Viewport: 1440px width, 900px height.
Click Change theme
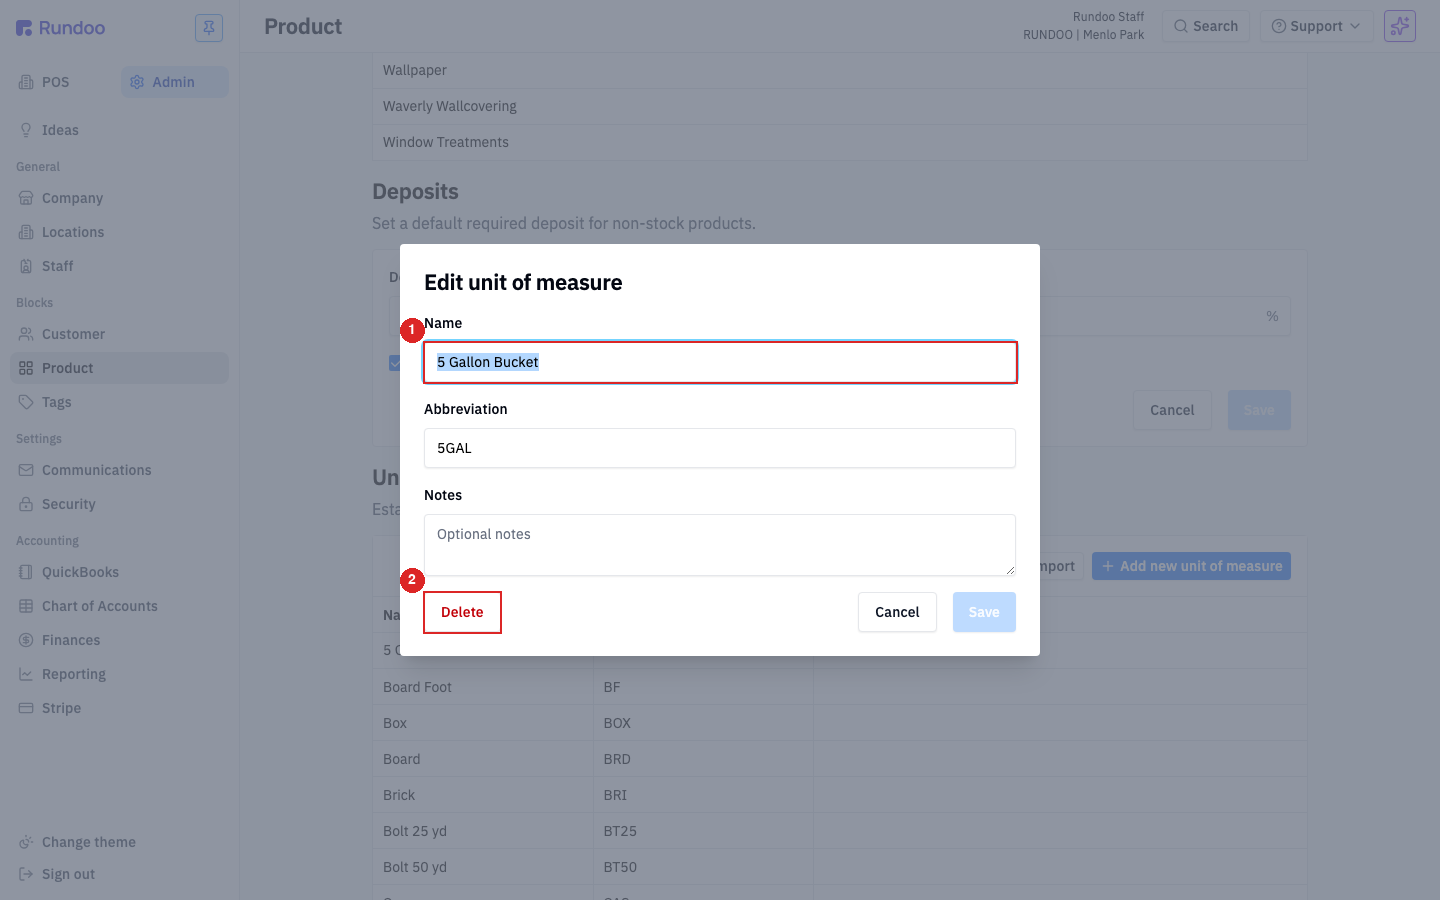tap(78, 842)
